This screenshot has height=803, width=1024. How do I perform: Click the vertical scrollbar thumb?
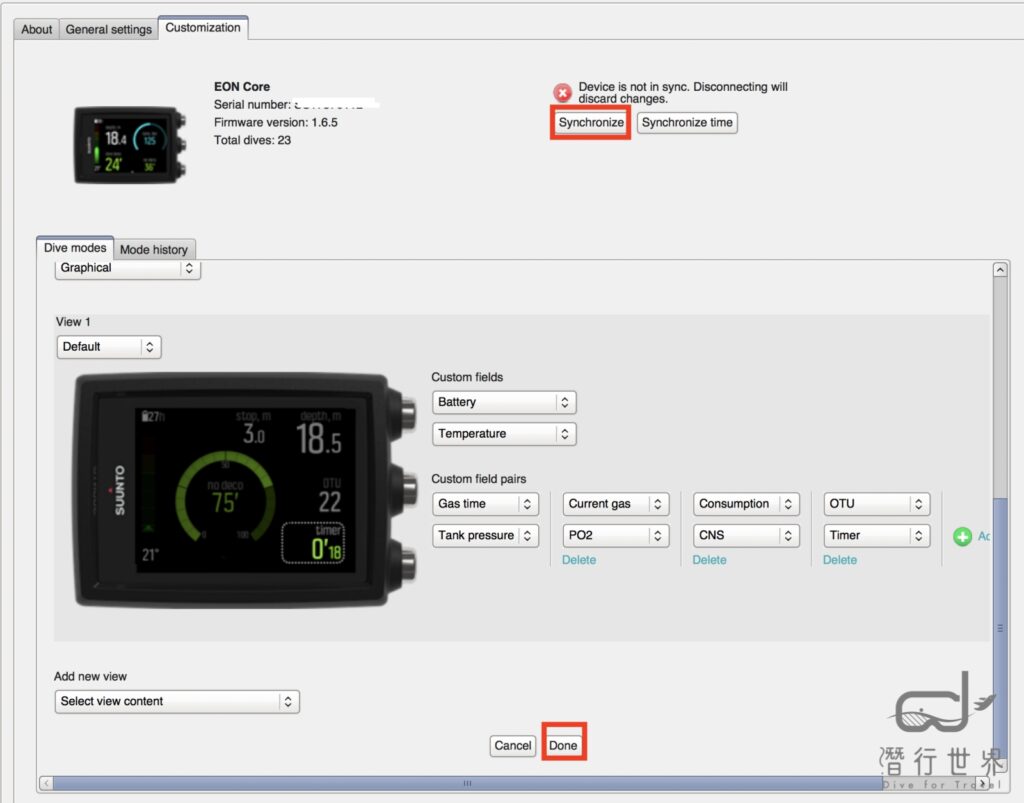pyautogui.click(x=1000, y=627)
